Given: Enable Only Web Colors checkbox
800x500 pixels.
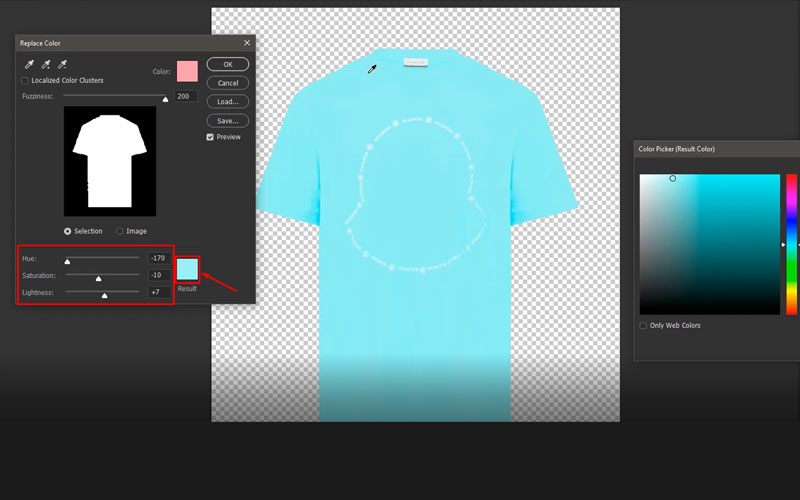Looking at the screenshot, I should click(x=643, y=326).
